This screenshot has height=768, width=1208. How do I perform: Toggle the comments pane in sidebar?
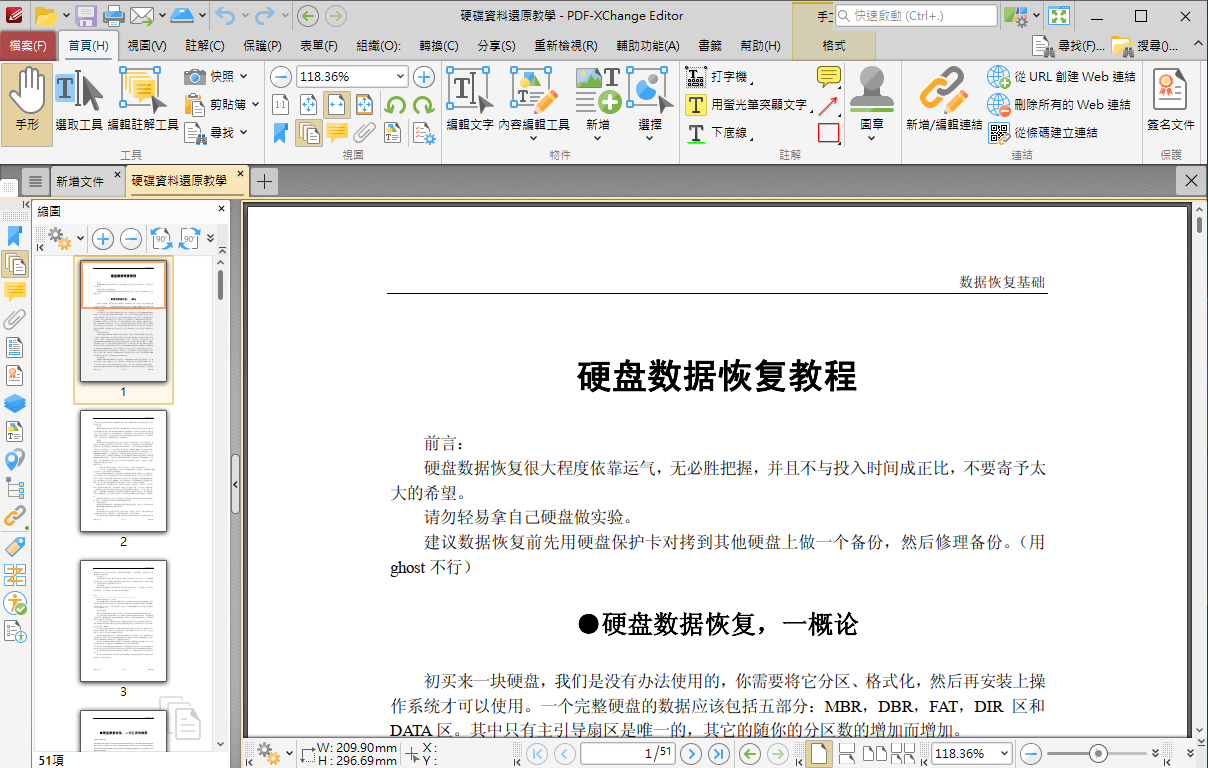[x=15, y=292]
